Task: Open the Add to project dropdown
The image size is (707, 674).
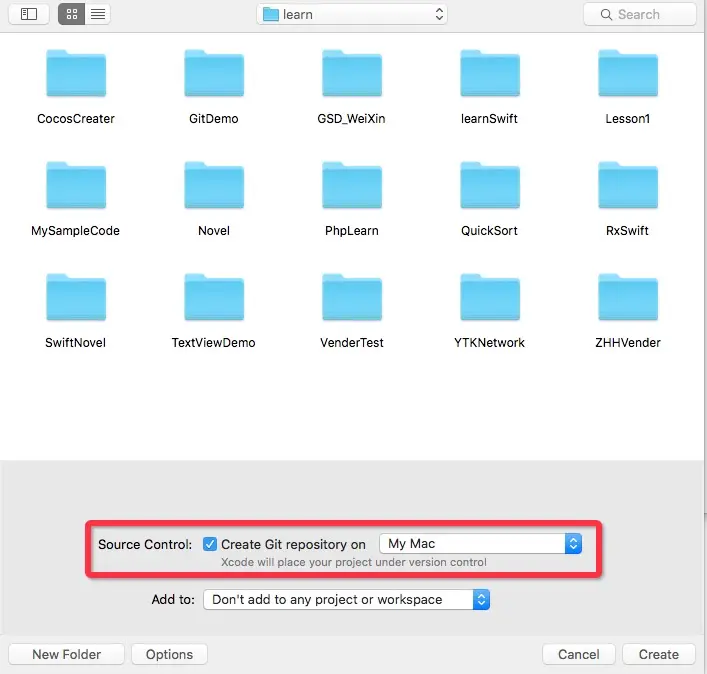Action: pyautogui.click(x=346, y=600)
